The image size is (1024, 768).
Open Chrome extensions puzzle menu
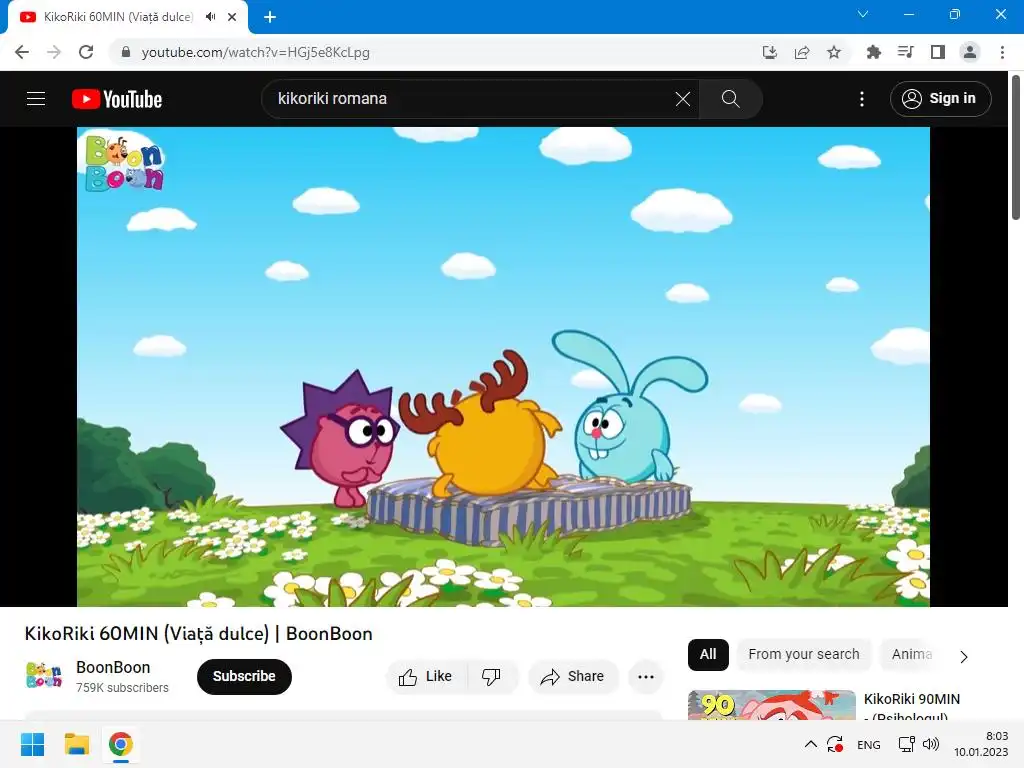tap(873, 52)
